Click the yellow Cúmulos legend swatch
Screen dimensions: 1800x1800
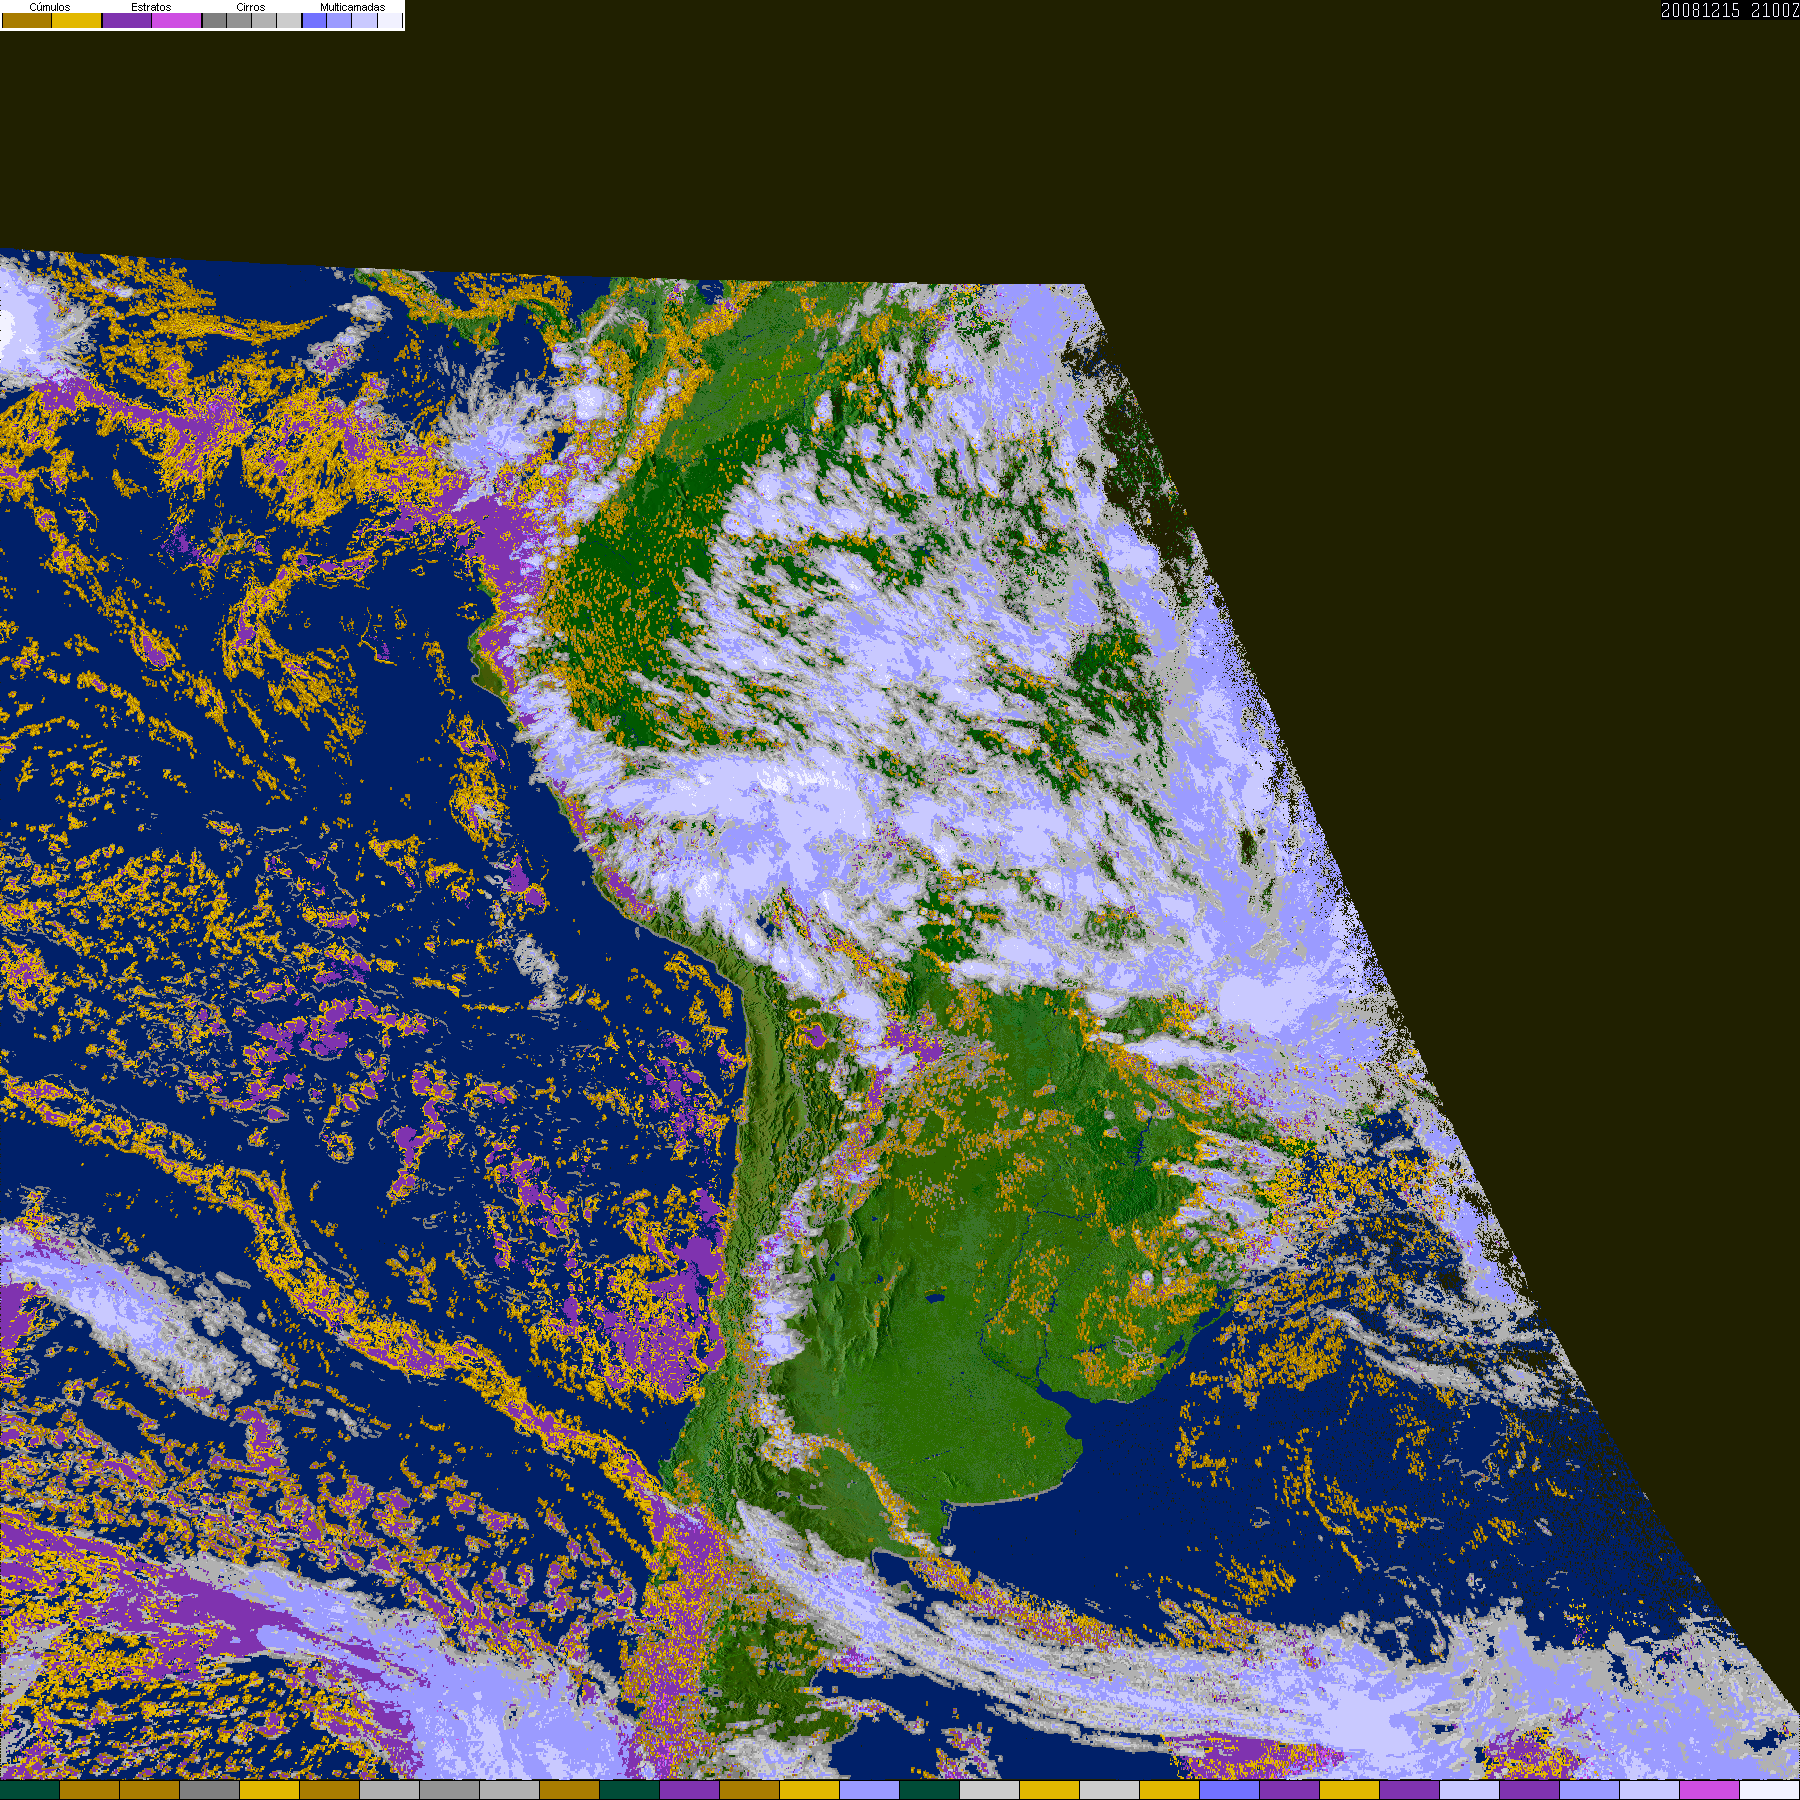(77, 20)
